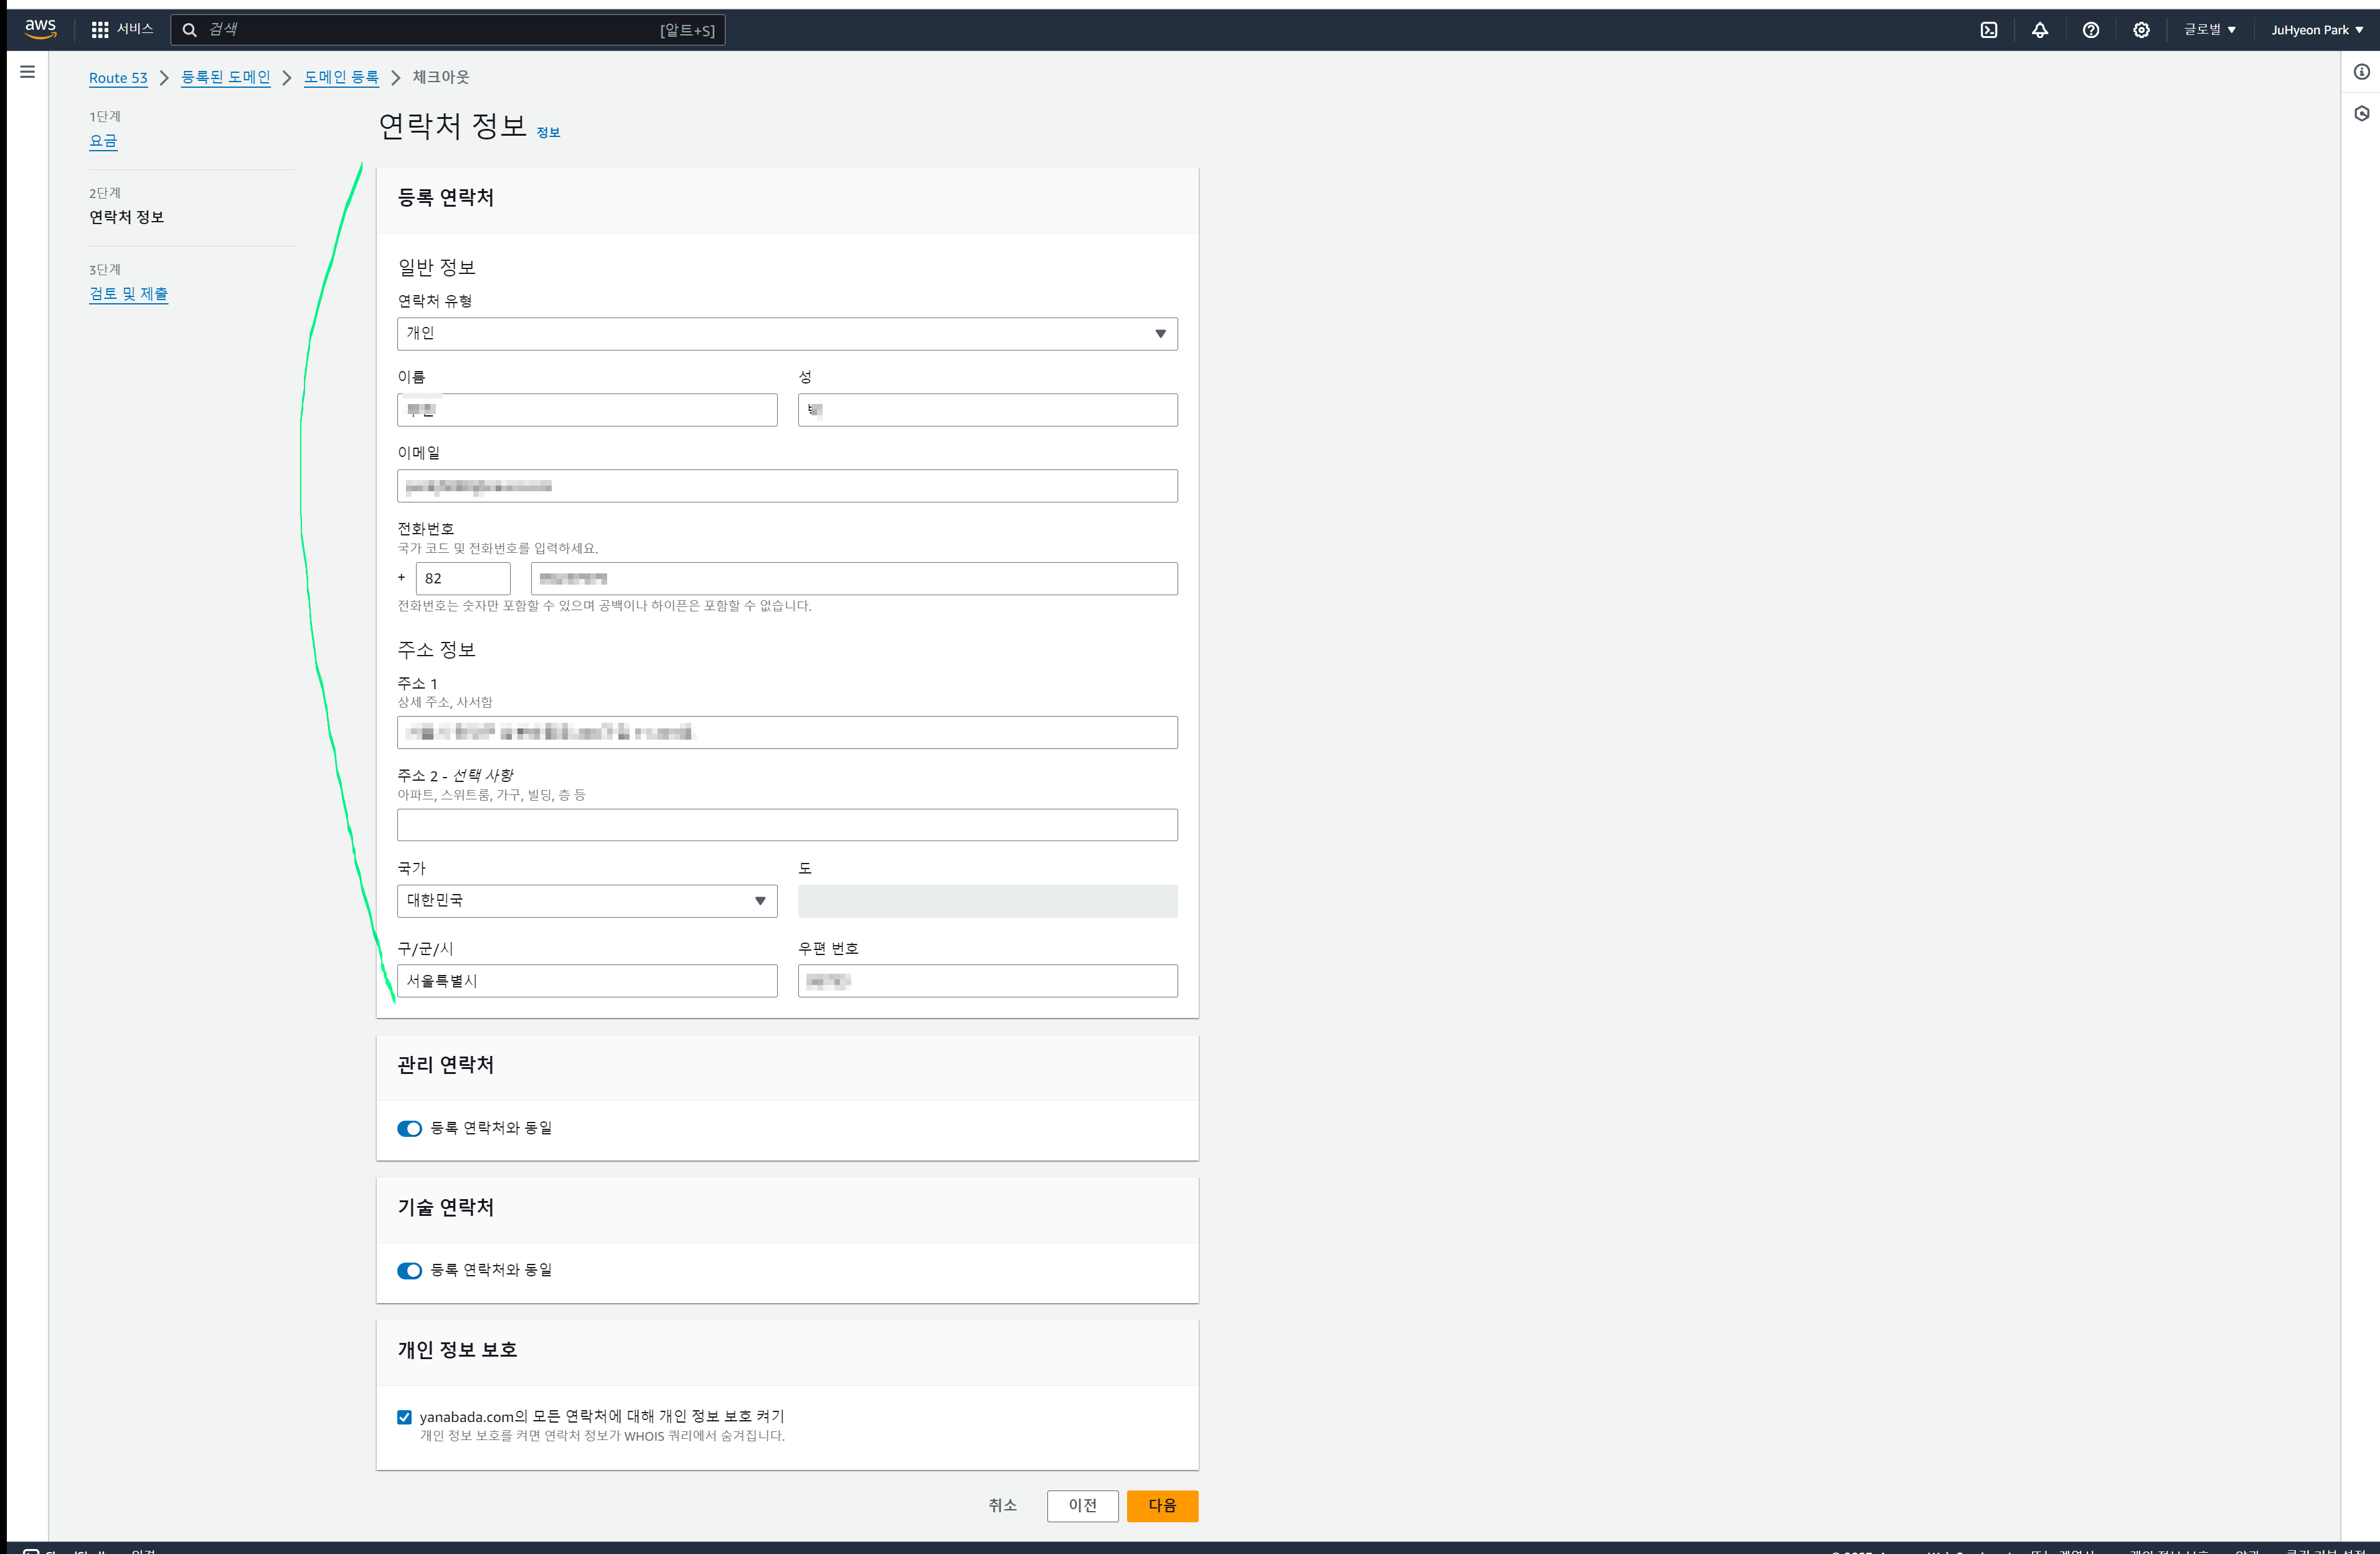The height and width of the screenshot is (1554, 2380).
Task: Click into the 주소 2 input field
Action: 787,825
